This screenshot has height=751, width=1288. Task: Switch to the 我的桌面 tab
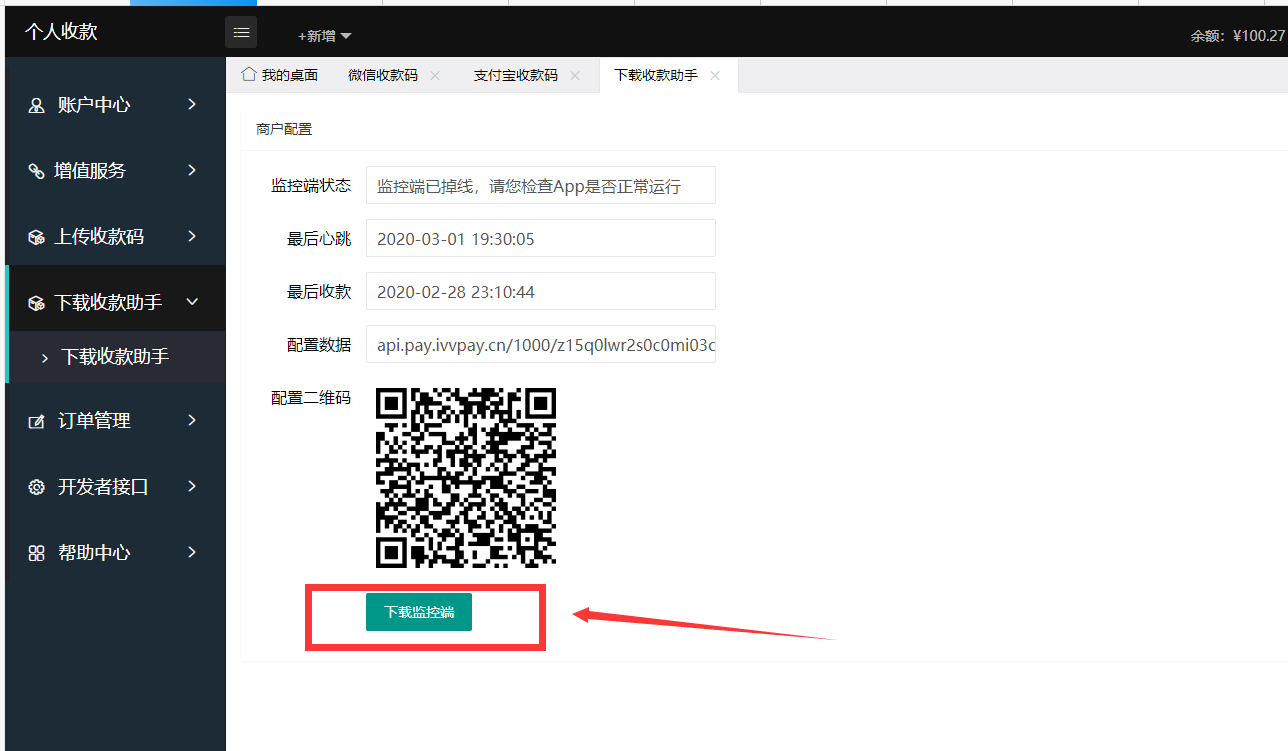click(x=280, y=75)
